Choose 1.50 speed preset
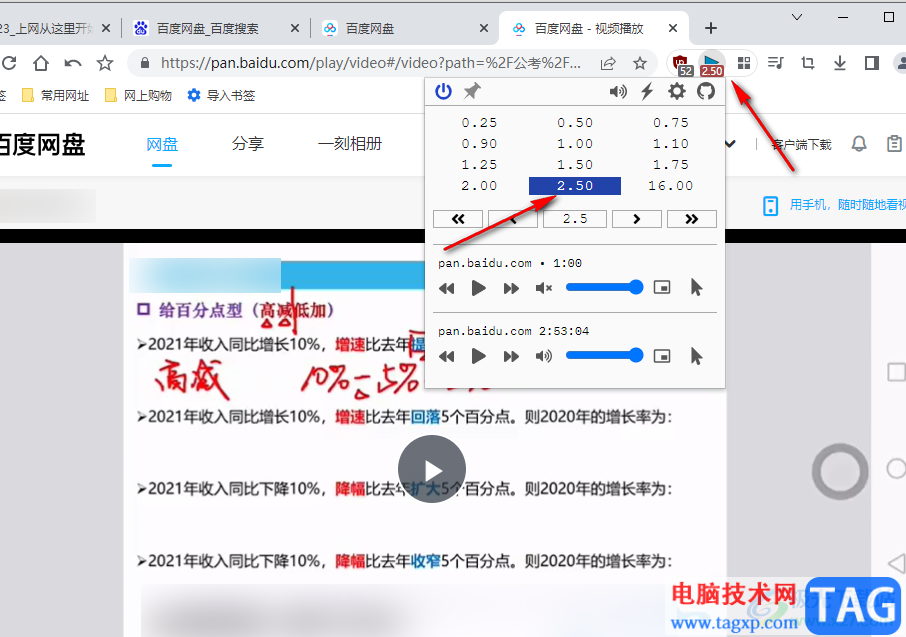The height and width of the screenshot is (637, 906). click(575, 165)
